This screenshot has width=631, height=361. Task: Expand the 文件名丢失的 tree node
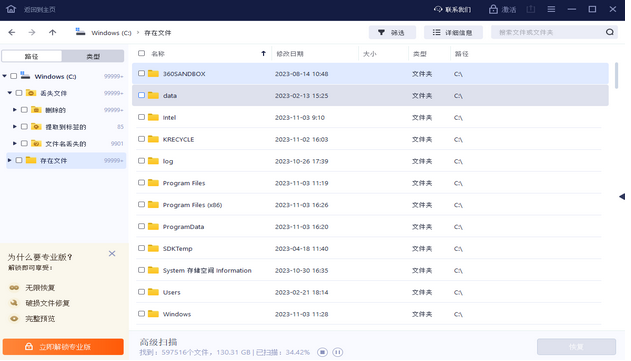click(x=15, y=143)
